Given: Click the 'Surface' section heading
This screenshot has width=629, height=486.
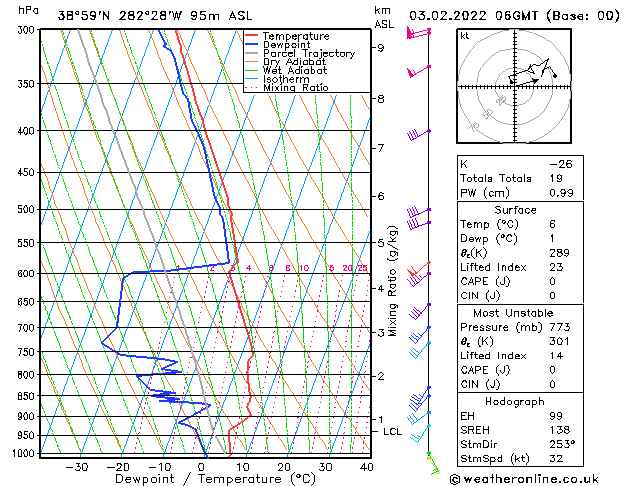Looking at the screenshot, I should [x=515, y=210].
